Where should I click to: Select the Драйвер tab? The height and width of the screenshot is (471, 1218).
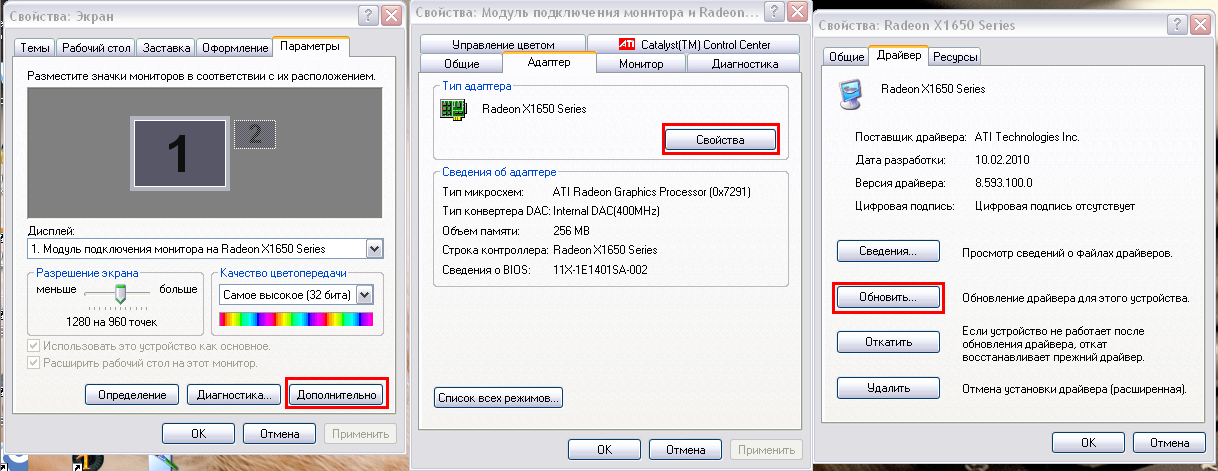click(x=898, y=54)
